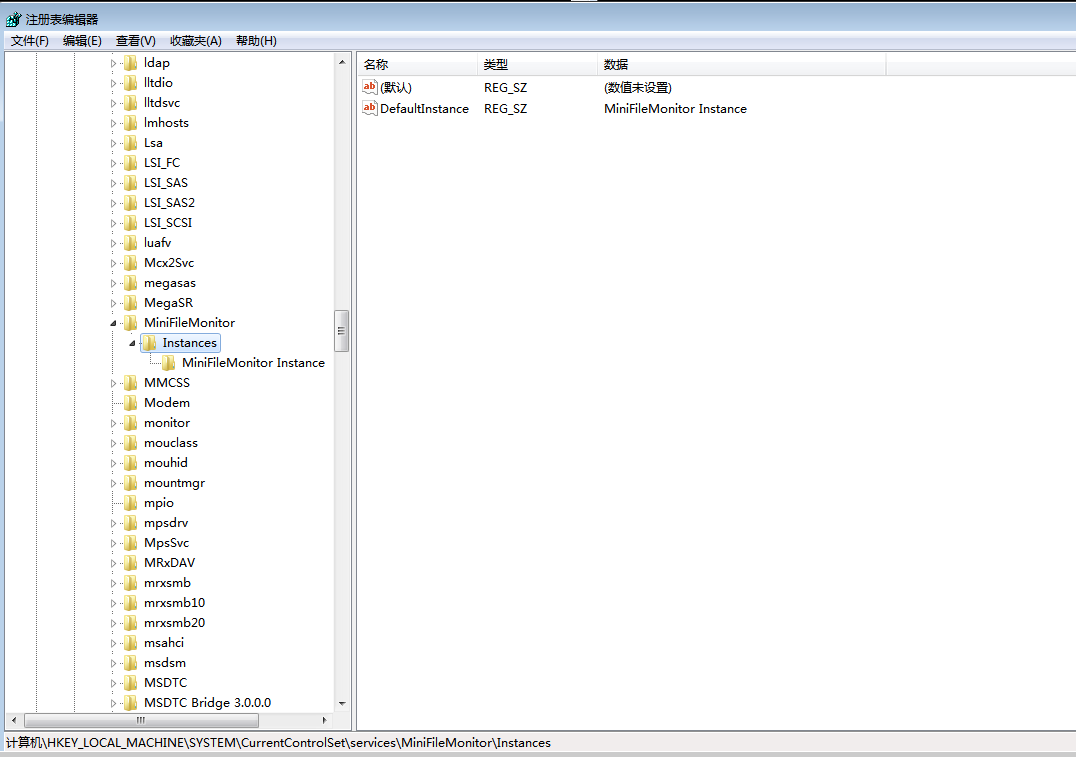Viewport: 1076px width, 757px height.
Task: Select the msdsm tree item
Action: 165,663
